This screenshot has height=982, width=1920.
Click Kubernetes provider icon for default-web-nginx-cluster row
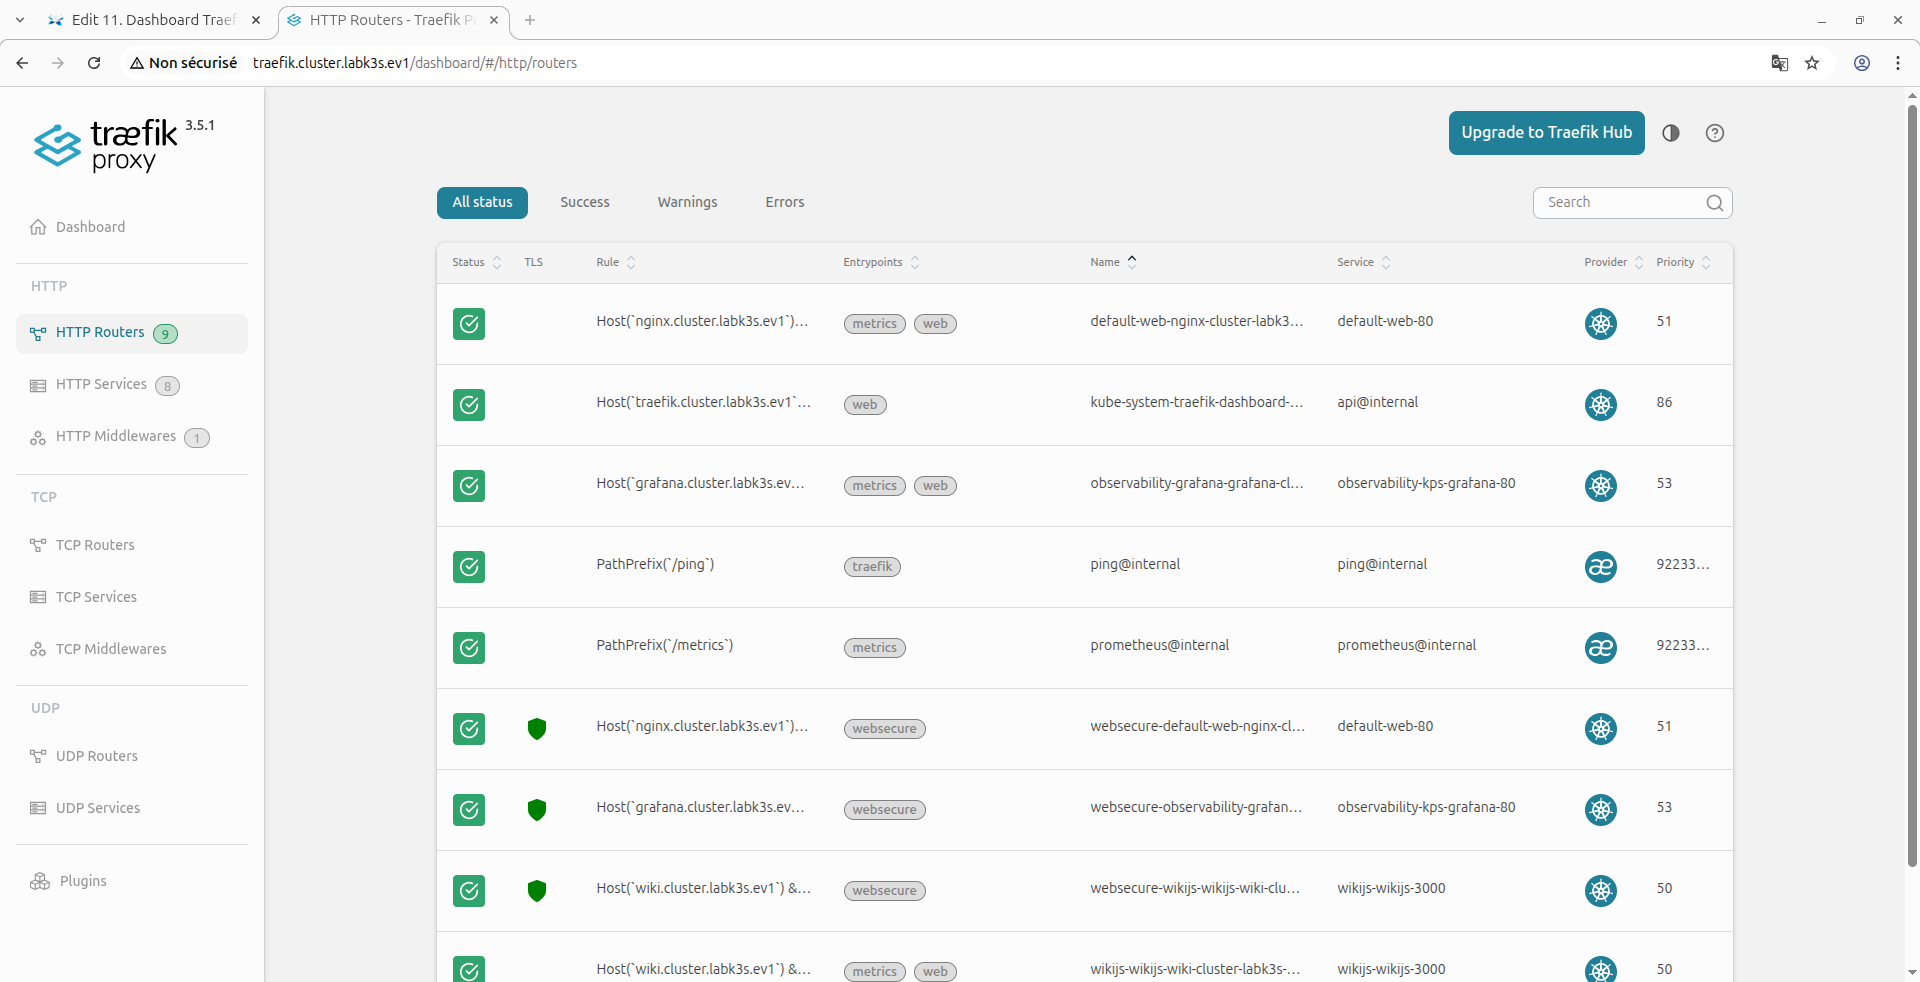(1601, 324)
